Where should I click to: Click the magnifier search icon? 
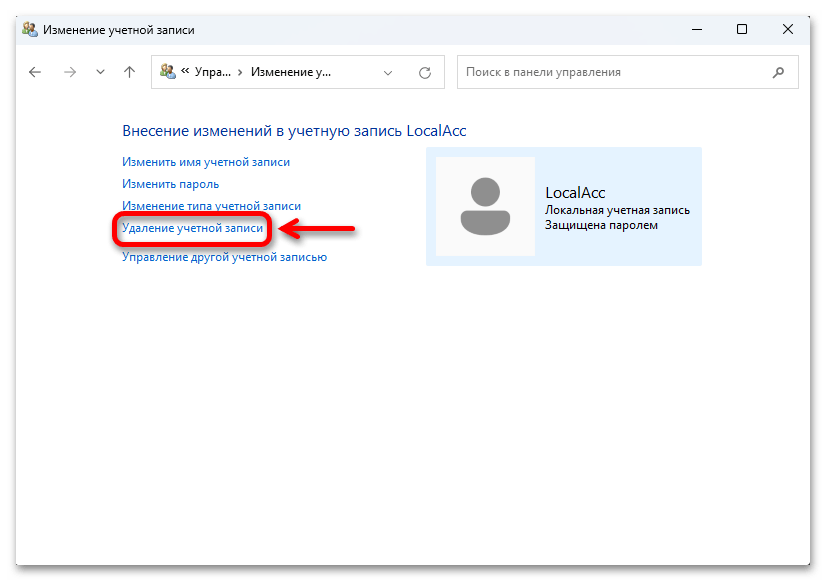778,72
